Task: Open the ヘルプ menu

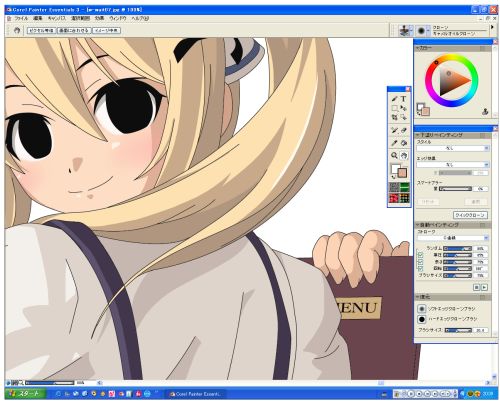Action: tap(140, 19)
